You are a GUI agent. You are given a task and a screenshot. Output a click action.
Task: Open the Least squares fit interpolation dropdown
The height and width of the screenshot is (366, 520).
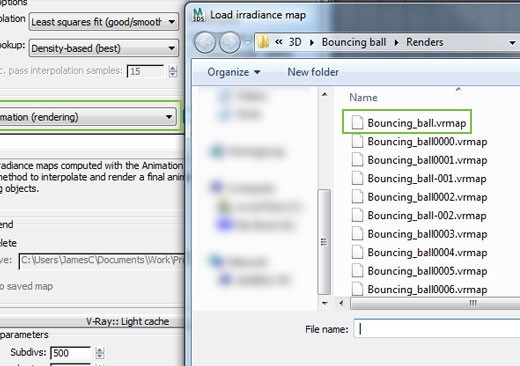pyautogui.click(x=104, y=22)
